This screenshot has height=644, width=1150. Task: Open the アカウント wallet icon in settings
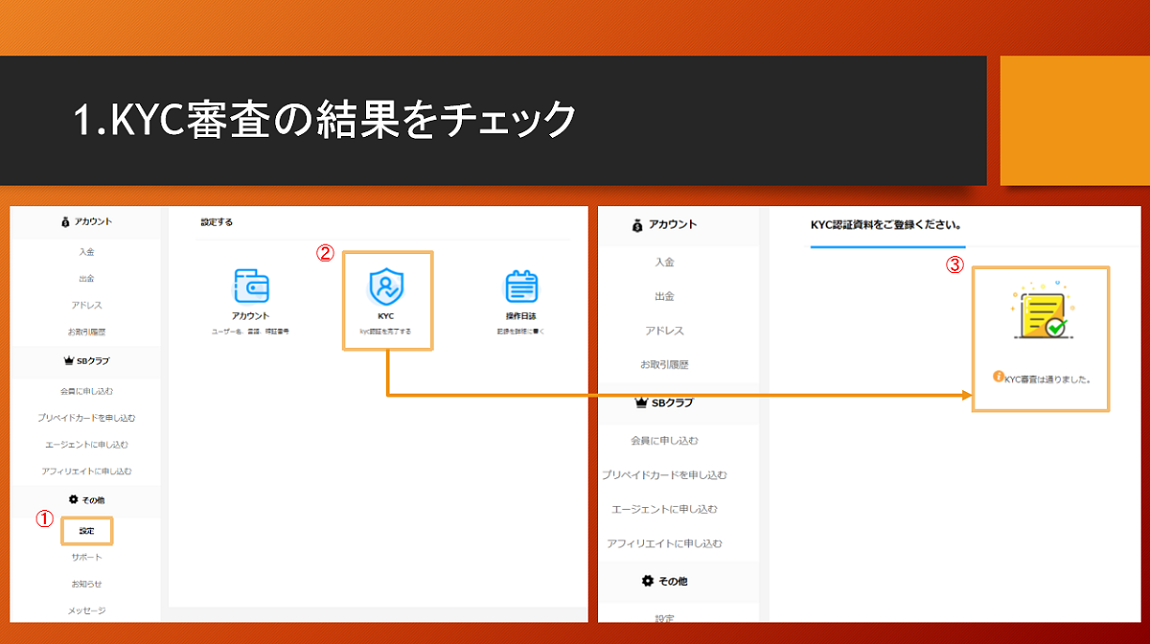coord(251,286)
